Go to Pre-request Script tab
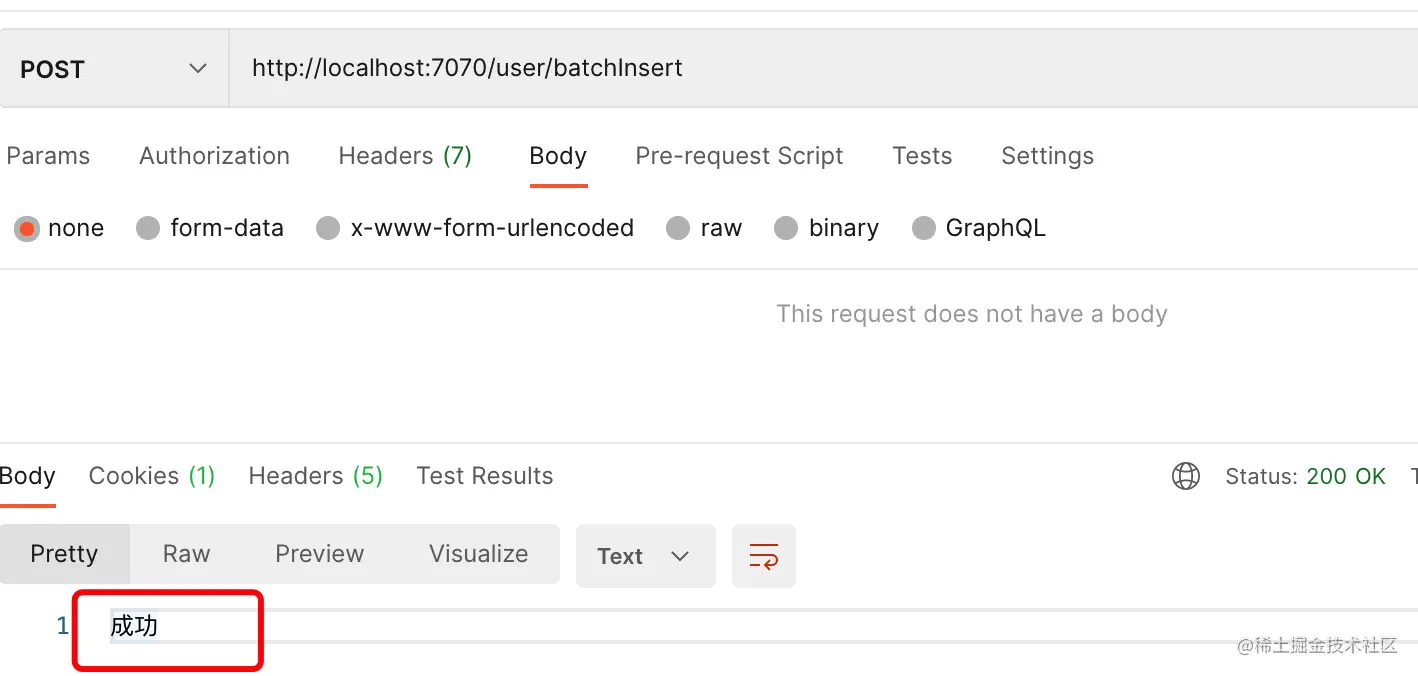This screenshot has width=1418, height=676. pos(739,156)
